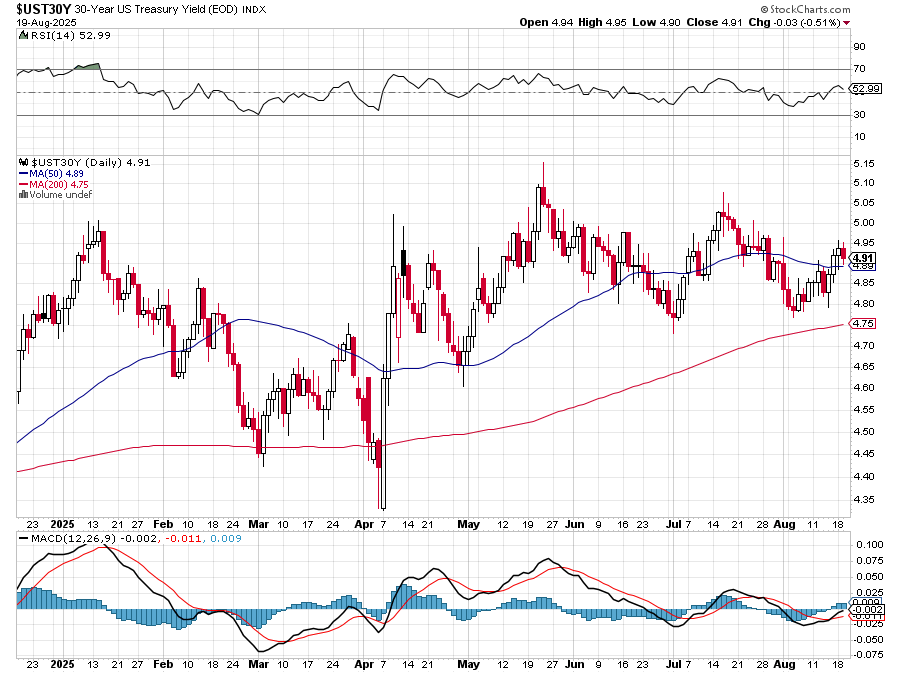Click the red down-triangle after Chg value

coord(847,22)
